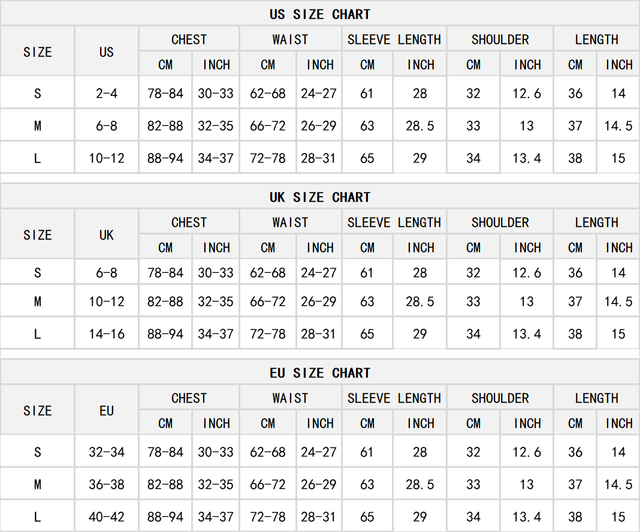Select the US size 2-4 cell
Screen dimensions: 640x532
pos(107,93)
